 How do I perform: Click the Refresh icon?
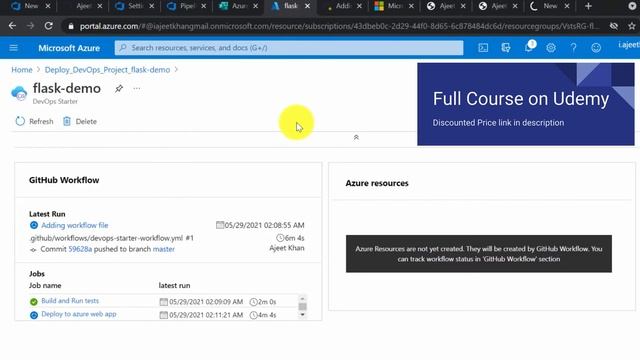[x=20, y=121]
